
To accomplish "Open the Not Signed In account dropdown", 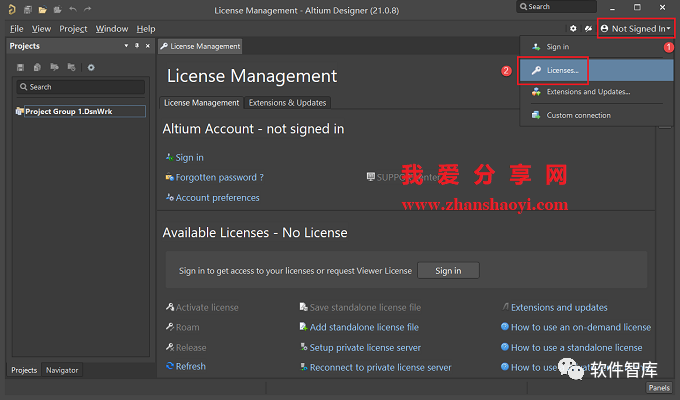I will pyautogui.click(x=636, y=29).
